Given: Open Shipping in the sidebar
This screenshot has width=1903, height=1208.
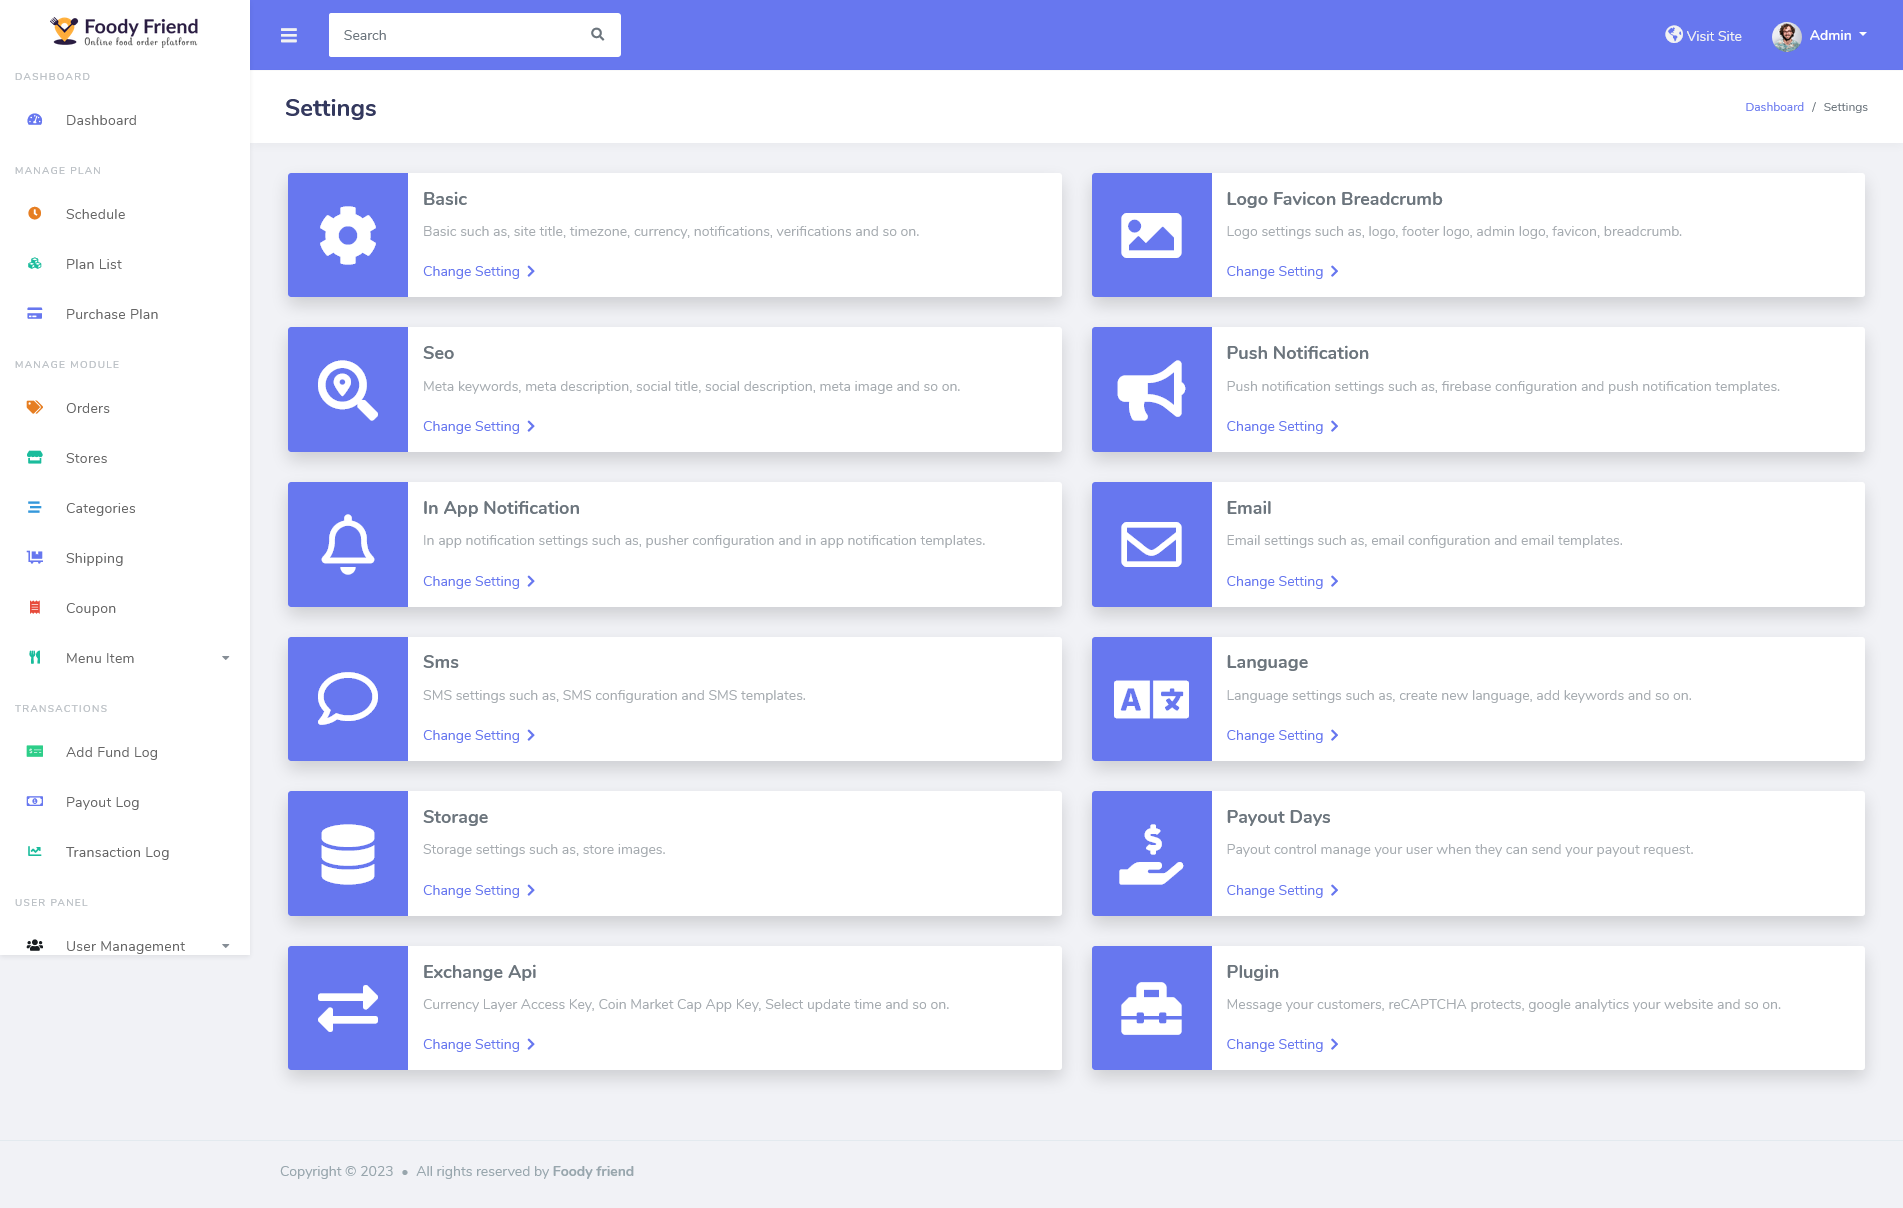Looking at the screenshot, I should 125,558.
